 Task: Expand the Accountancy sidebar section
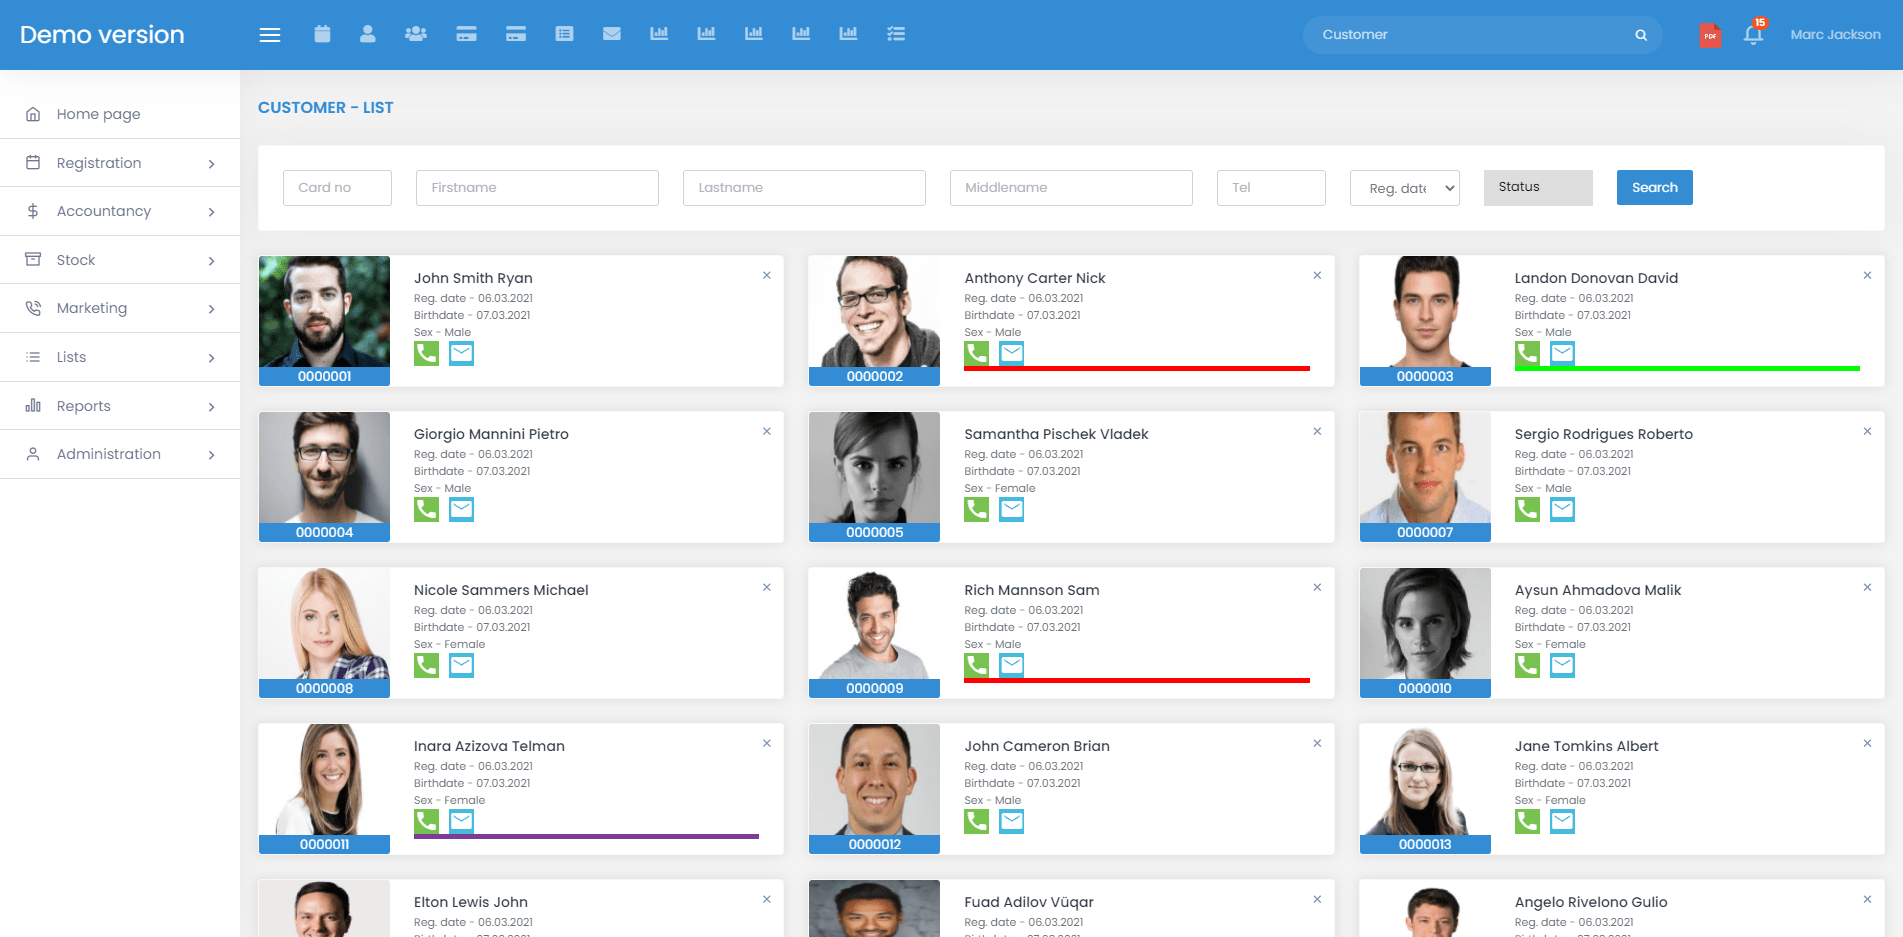[x=120, y=211]
